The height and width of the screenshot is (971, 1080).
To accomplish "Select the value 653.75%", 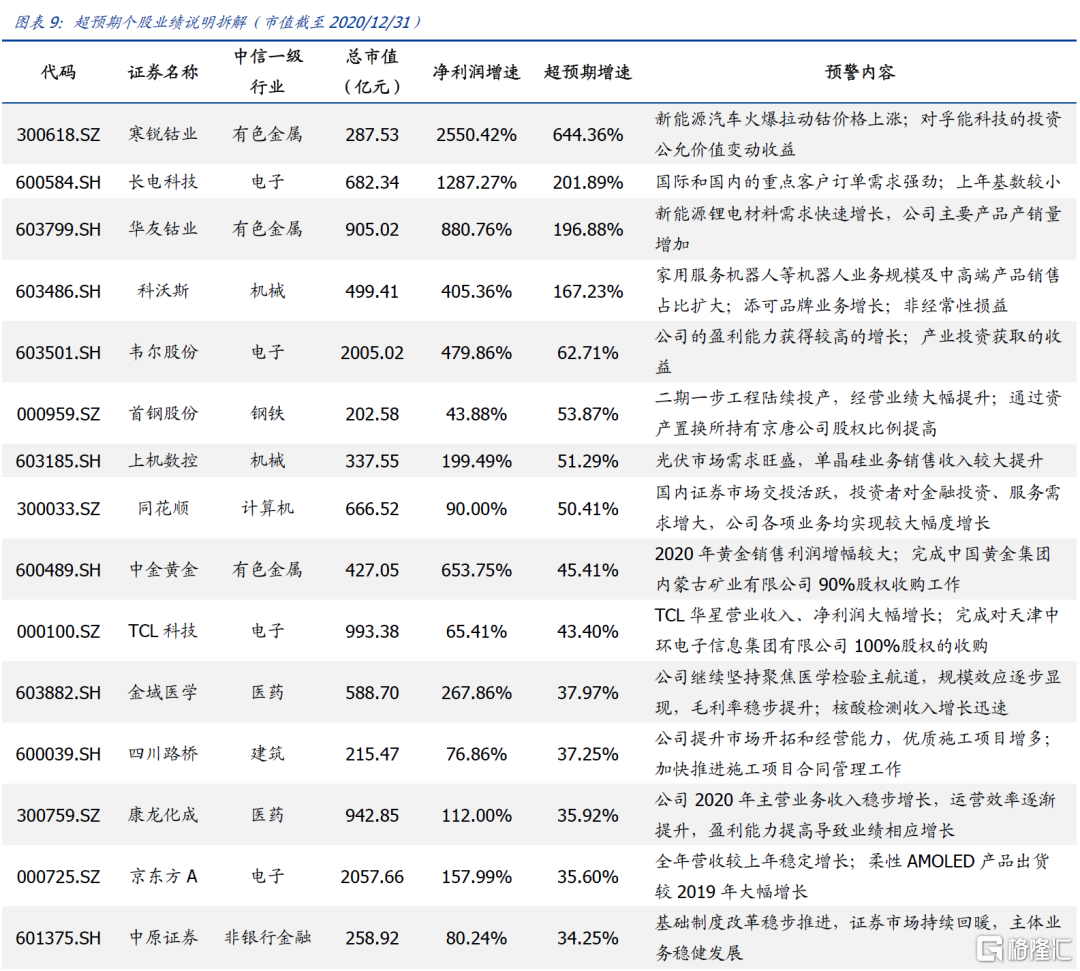I will pos(476,570).
